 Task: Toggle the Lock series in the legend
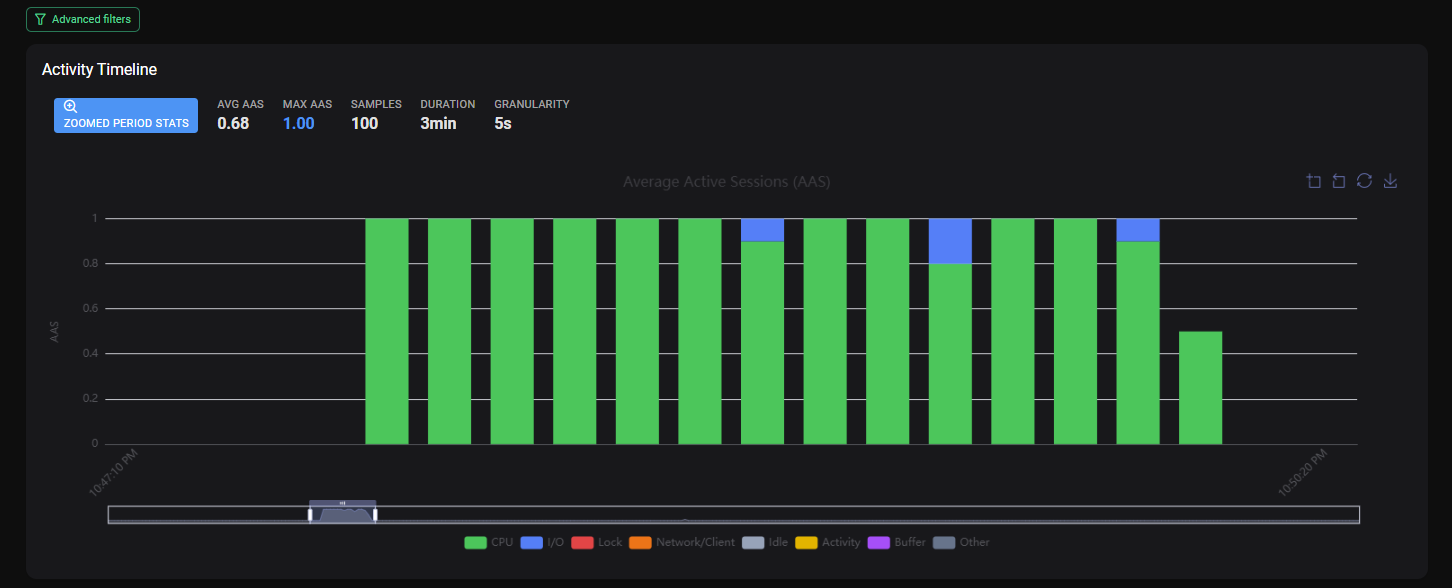[x=596, y=542]
